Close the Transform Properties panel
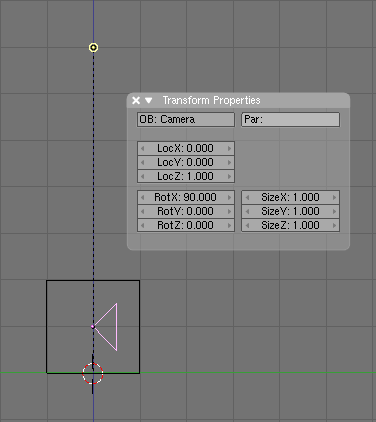 136,100
